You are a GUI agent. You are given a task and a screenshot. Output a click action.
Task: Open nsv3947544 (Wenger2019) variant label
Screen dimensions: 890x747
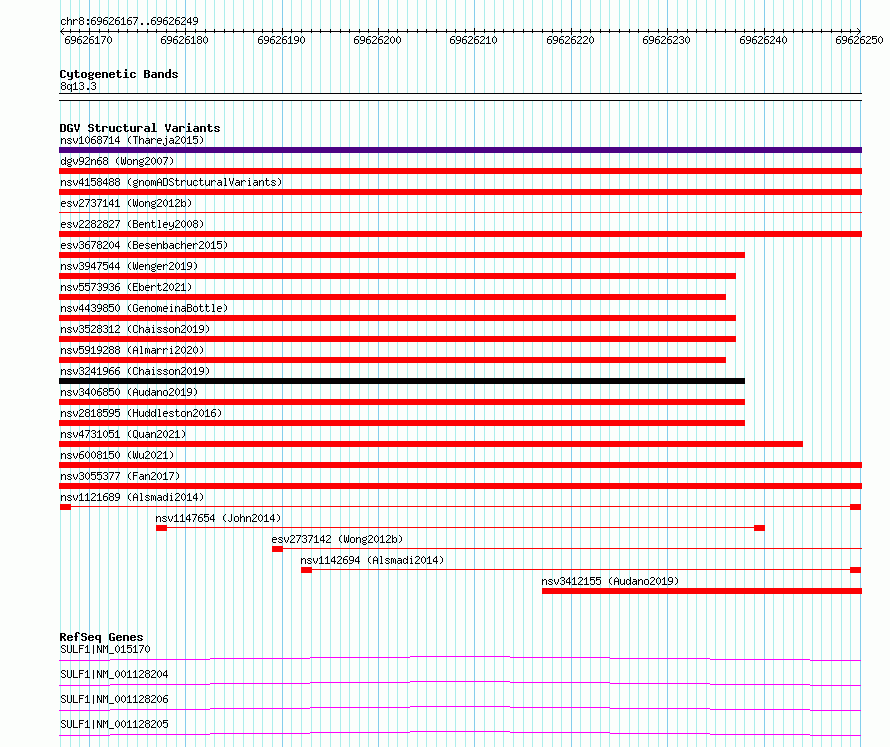[x=129, y=266]
